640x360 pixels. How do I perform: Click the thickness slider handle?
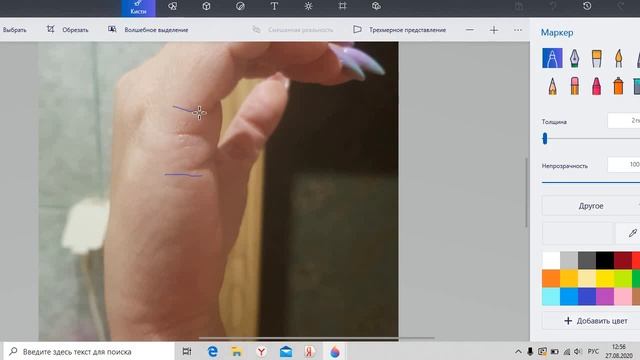[x=544, y=139]
